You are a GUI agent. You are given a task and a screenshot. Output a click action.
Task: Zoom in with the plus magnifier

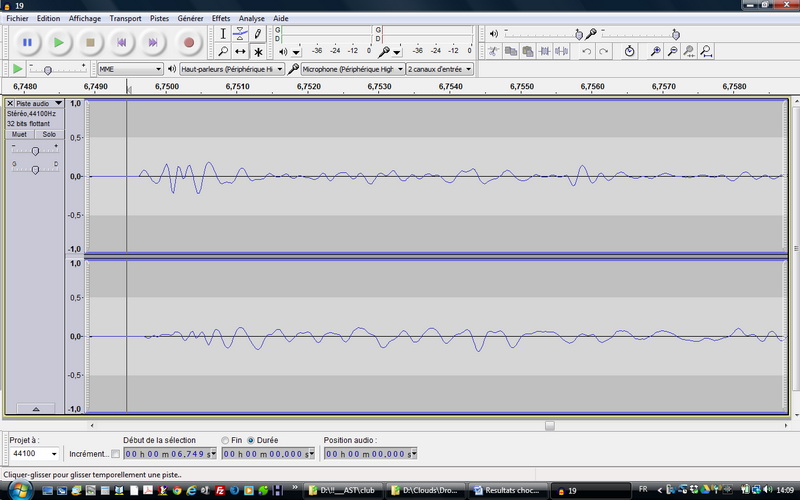[x=656, y=51]
